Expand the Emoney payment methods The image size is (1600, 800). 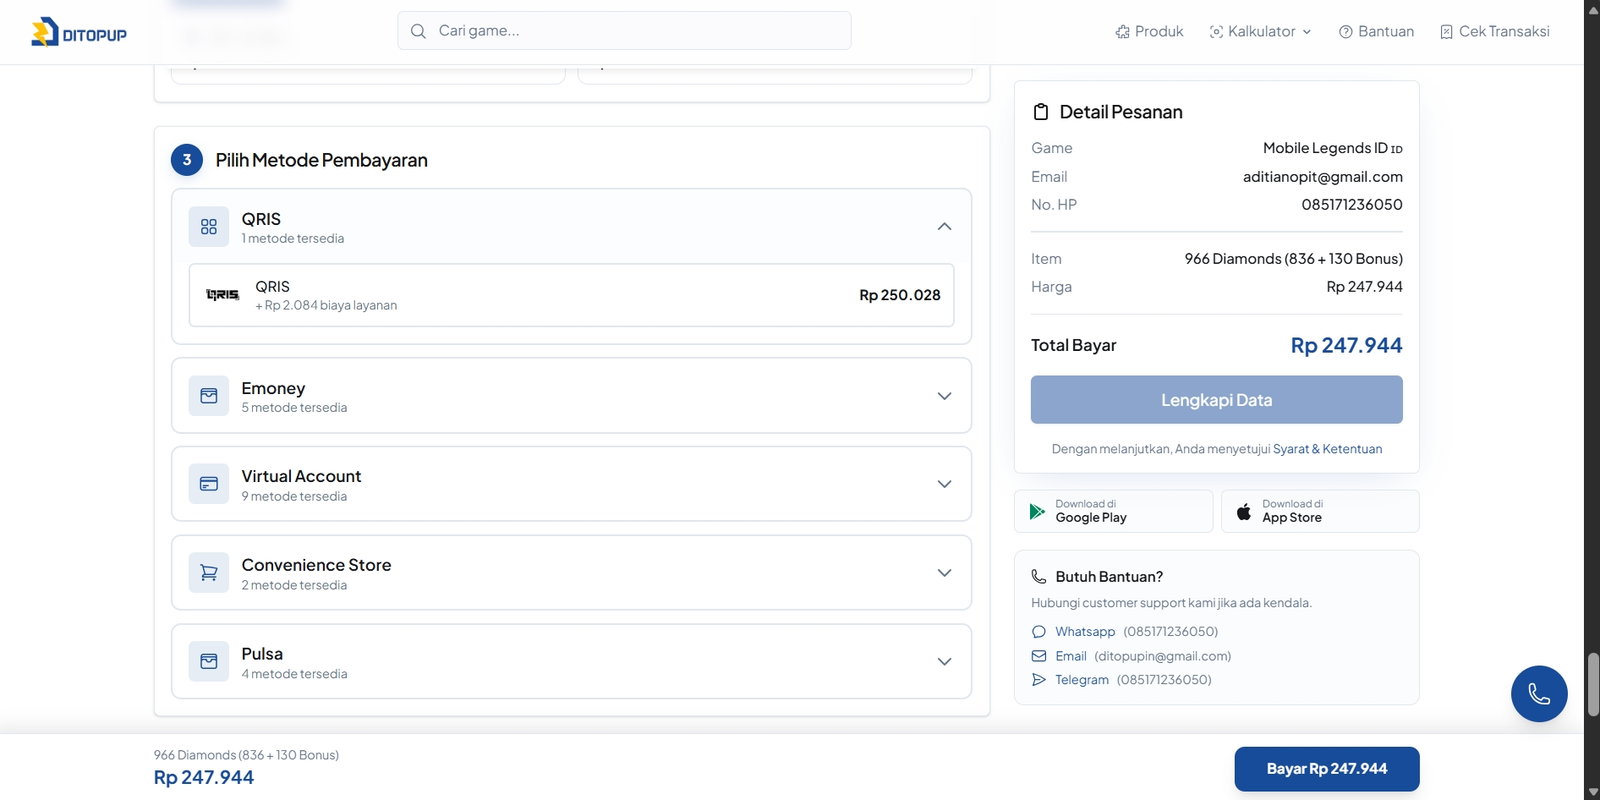[944, 396]
